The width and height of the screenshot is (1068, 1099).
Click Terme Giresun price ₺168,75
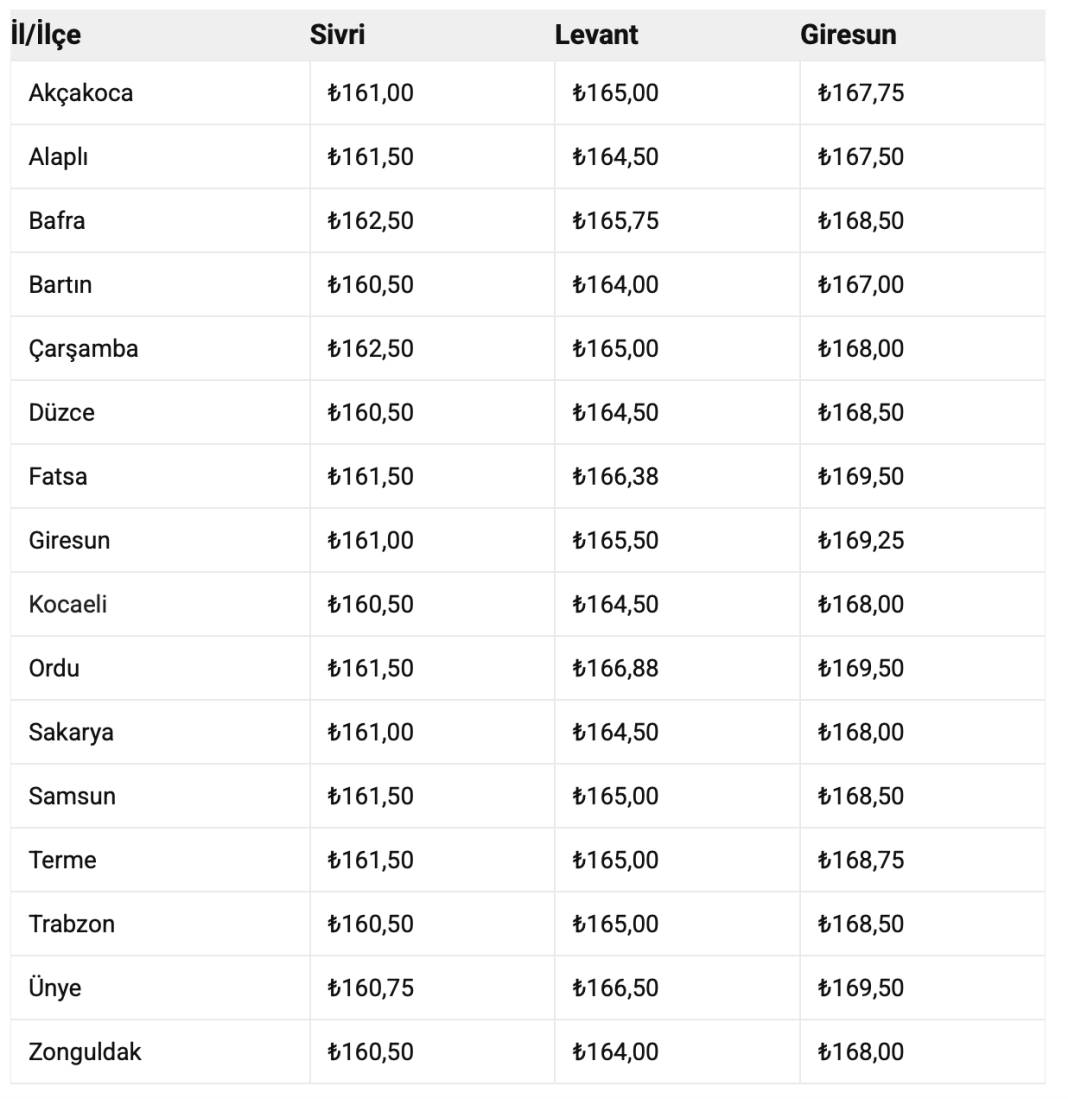[x=861, y=859]
